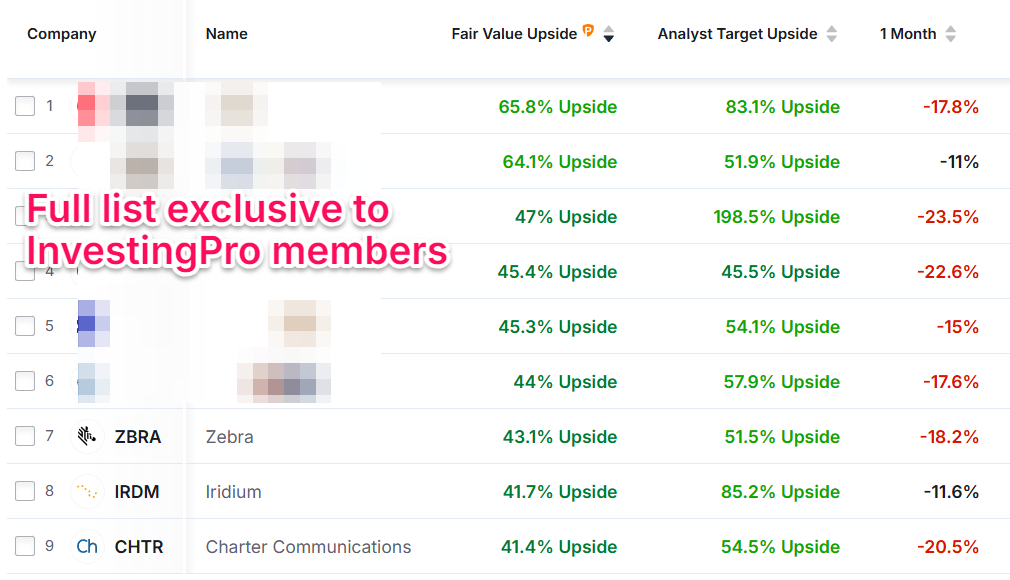
Task: Click the Charter Communications name link
Action: coord(308,547)
